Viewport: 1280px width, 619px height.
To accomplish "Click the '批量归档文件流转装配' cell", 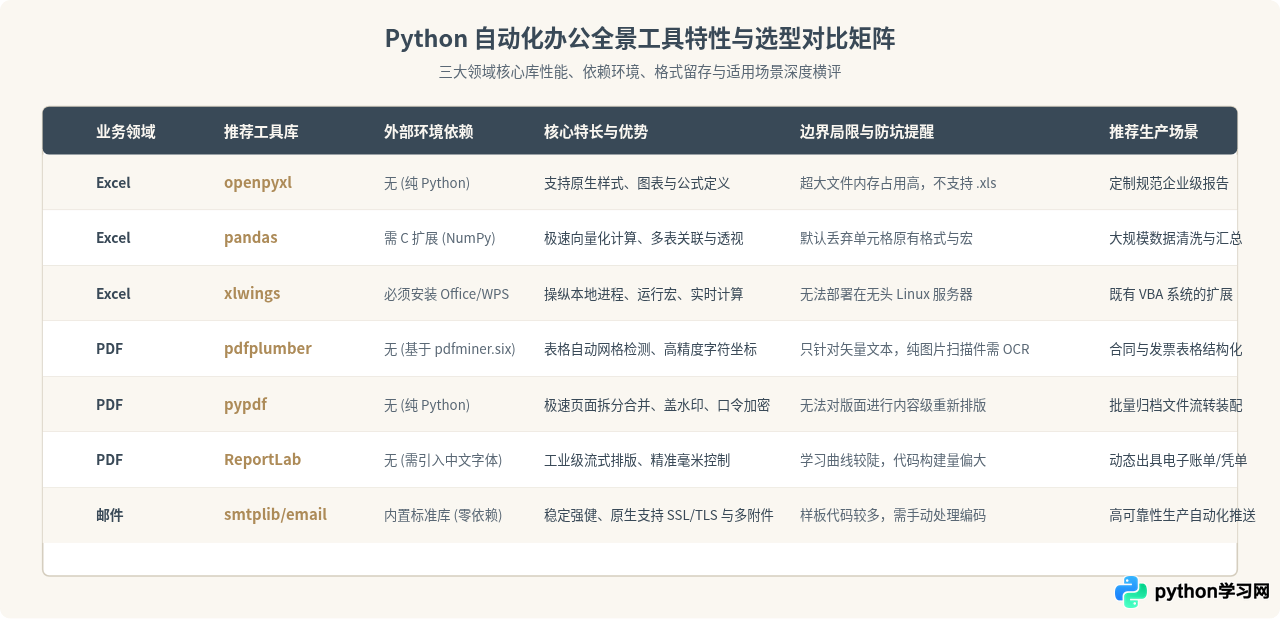I will (x=1176, y=405).
